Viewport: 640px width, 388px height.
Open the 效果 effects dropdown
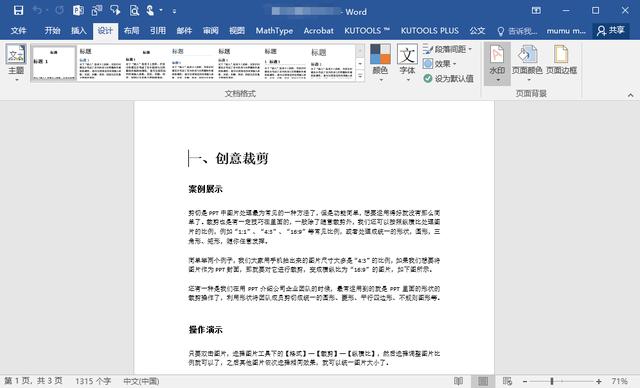point(440,64)
